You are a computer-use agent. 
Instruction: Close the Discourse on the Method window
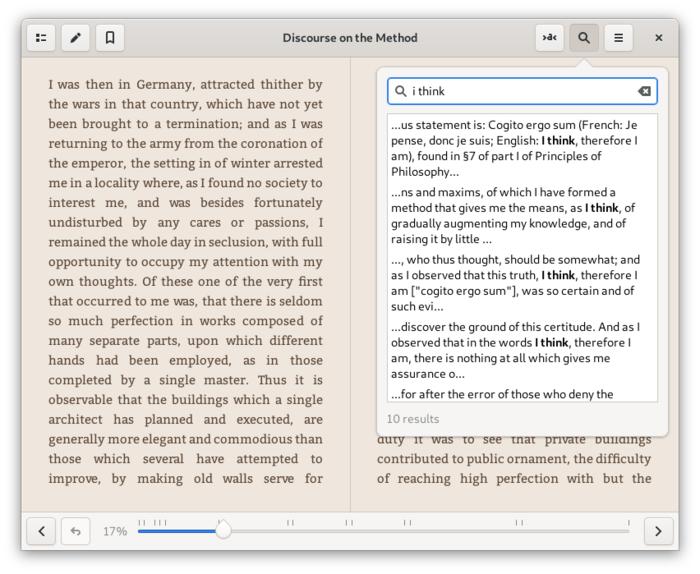[x=658, y=38]
